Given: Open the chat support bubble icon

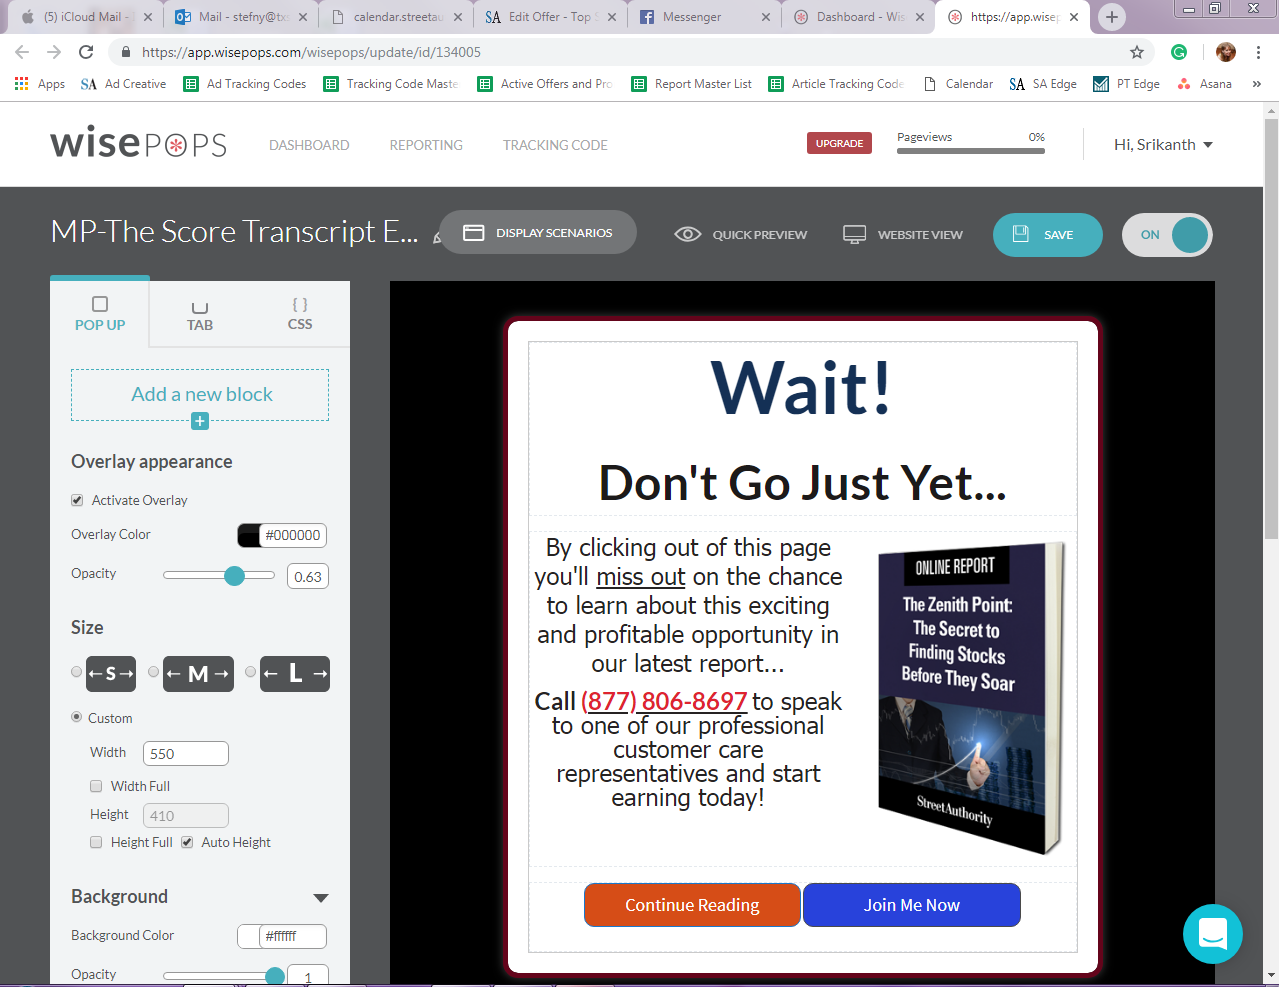Looking at the screenshot, I should 1212,934.
